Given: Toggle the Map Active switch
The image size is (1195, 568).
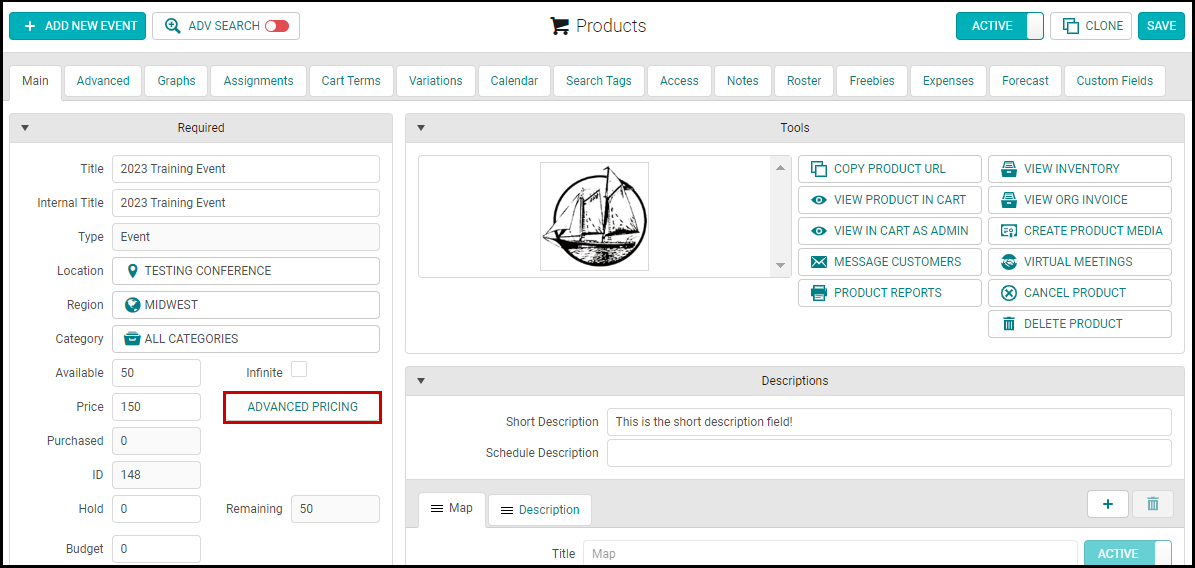Looking at the screenshot, I should point(1128,554).
